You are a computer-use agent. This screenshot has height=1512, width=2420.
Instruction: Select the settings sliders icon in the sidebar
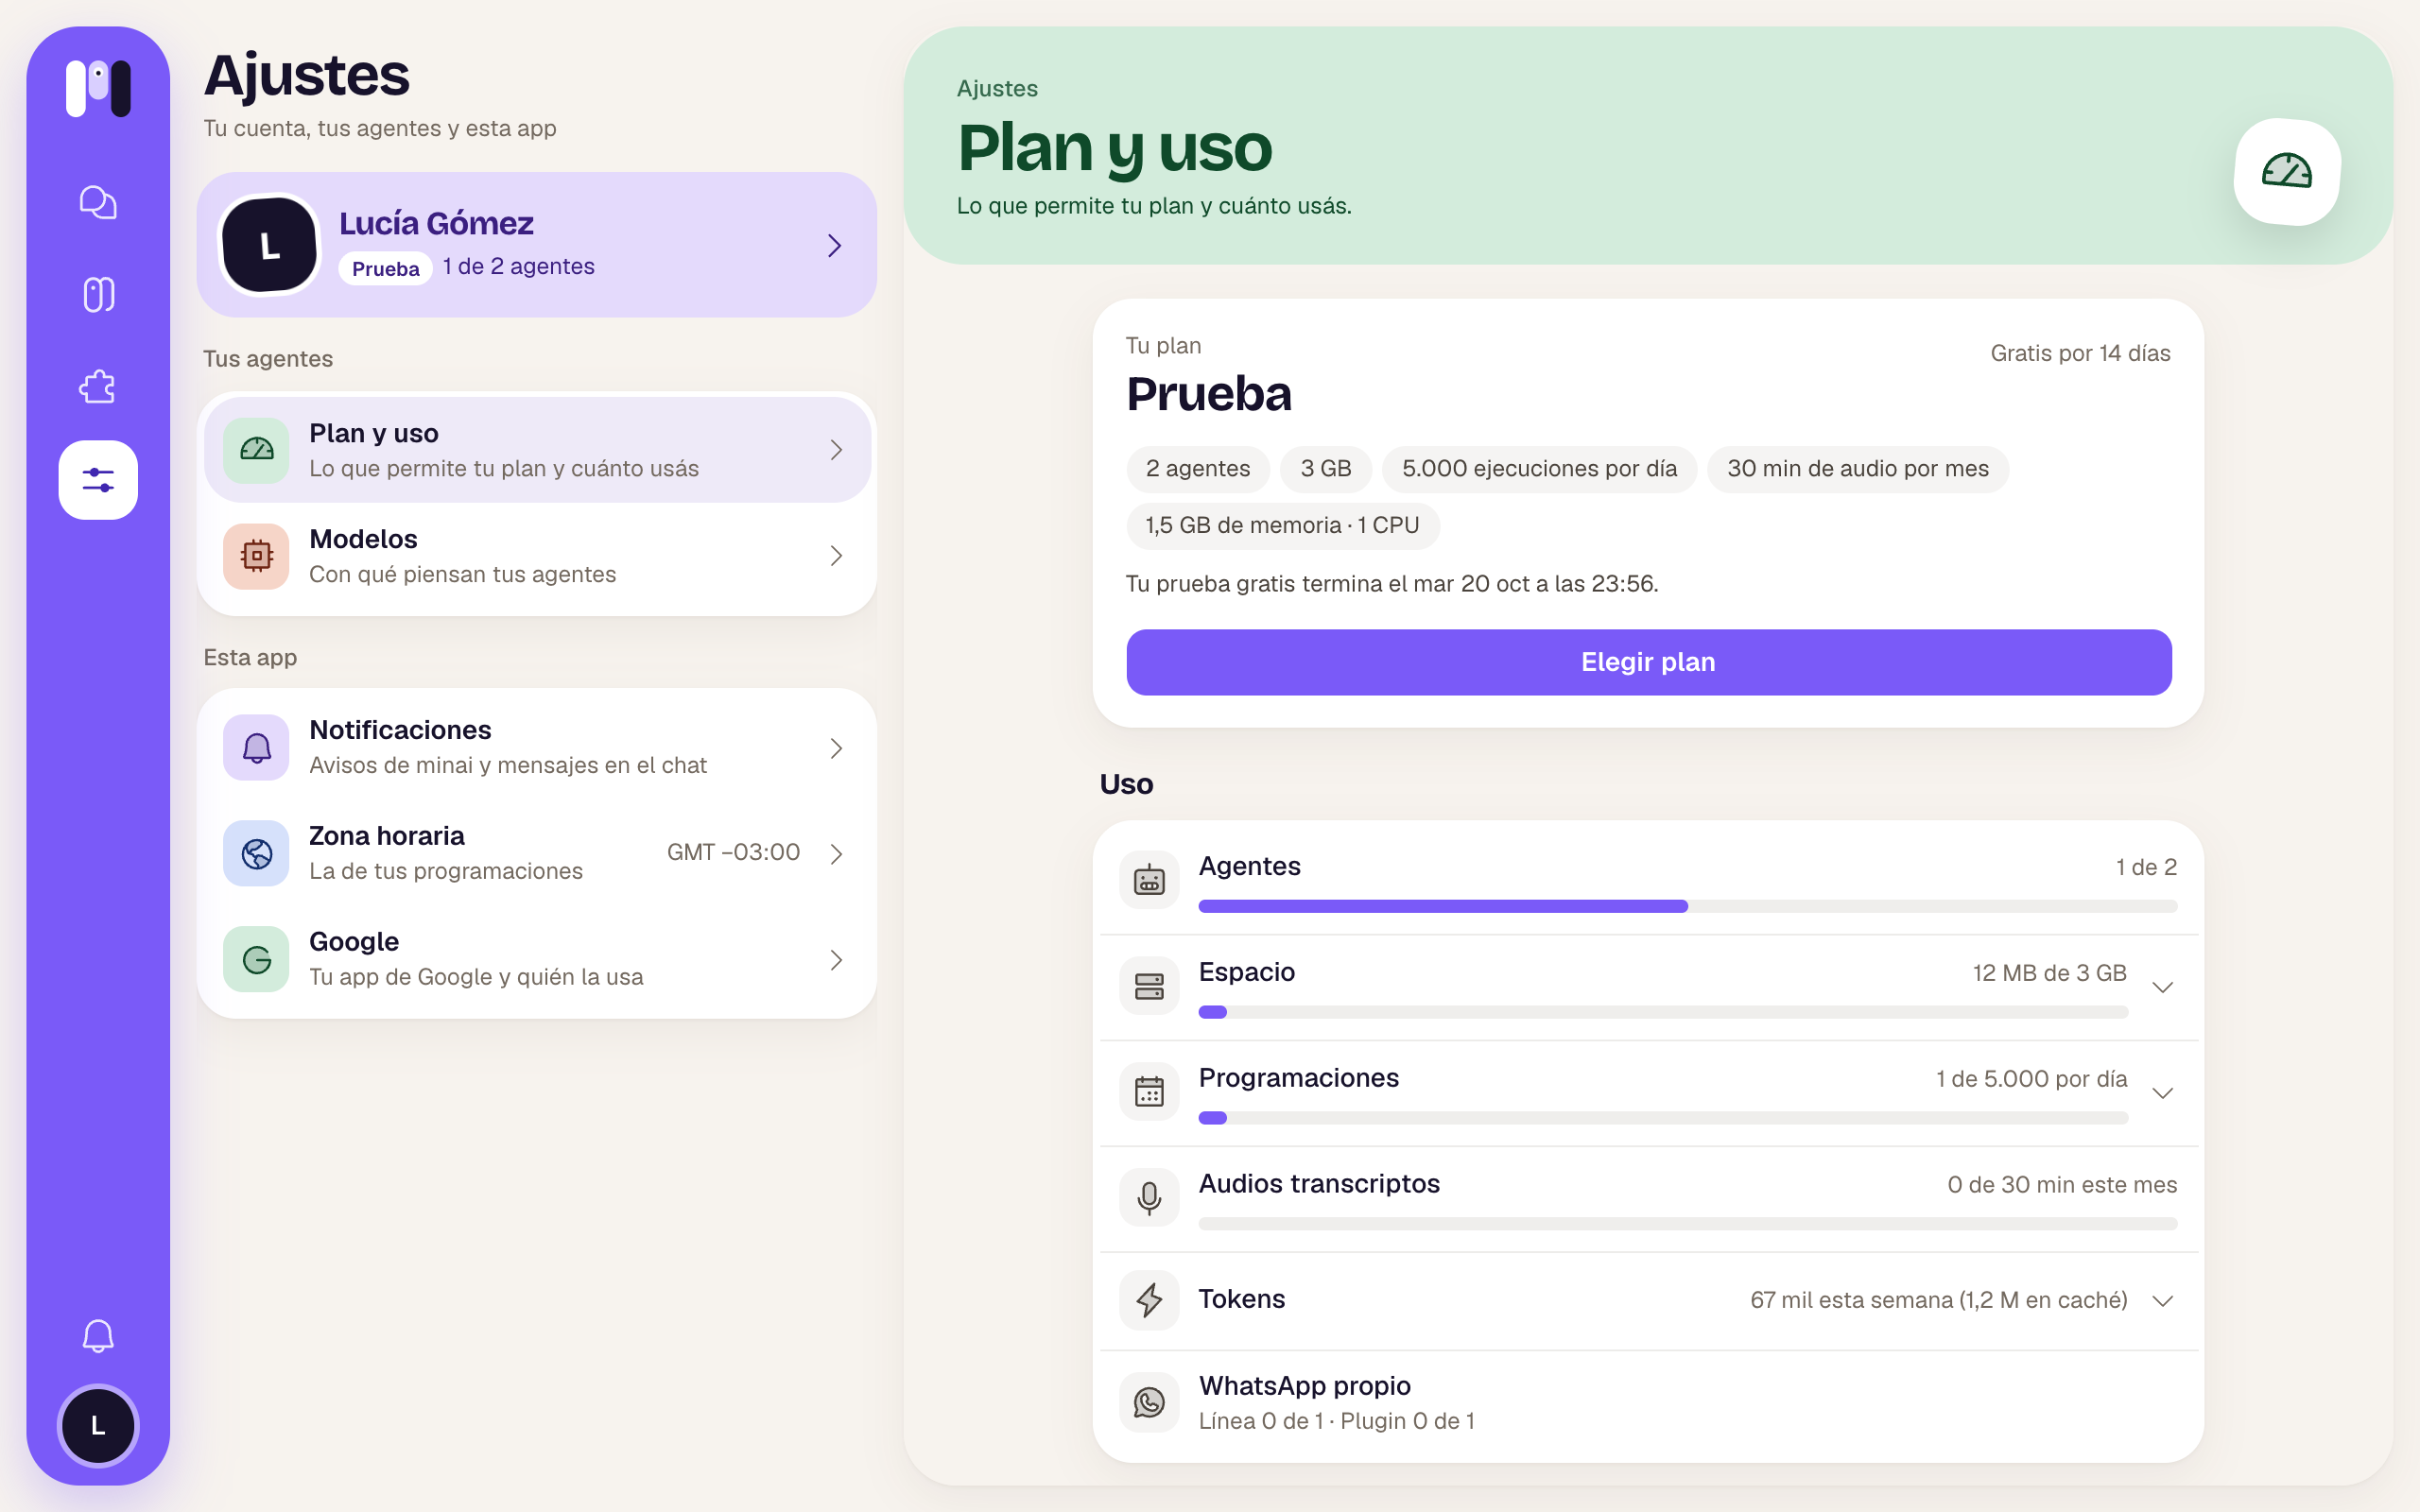point(98,480)
